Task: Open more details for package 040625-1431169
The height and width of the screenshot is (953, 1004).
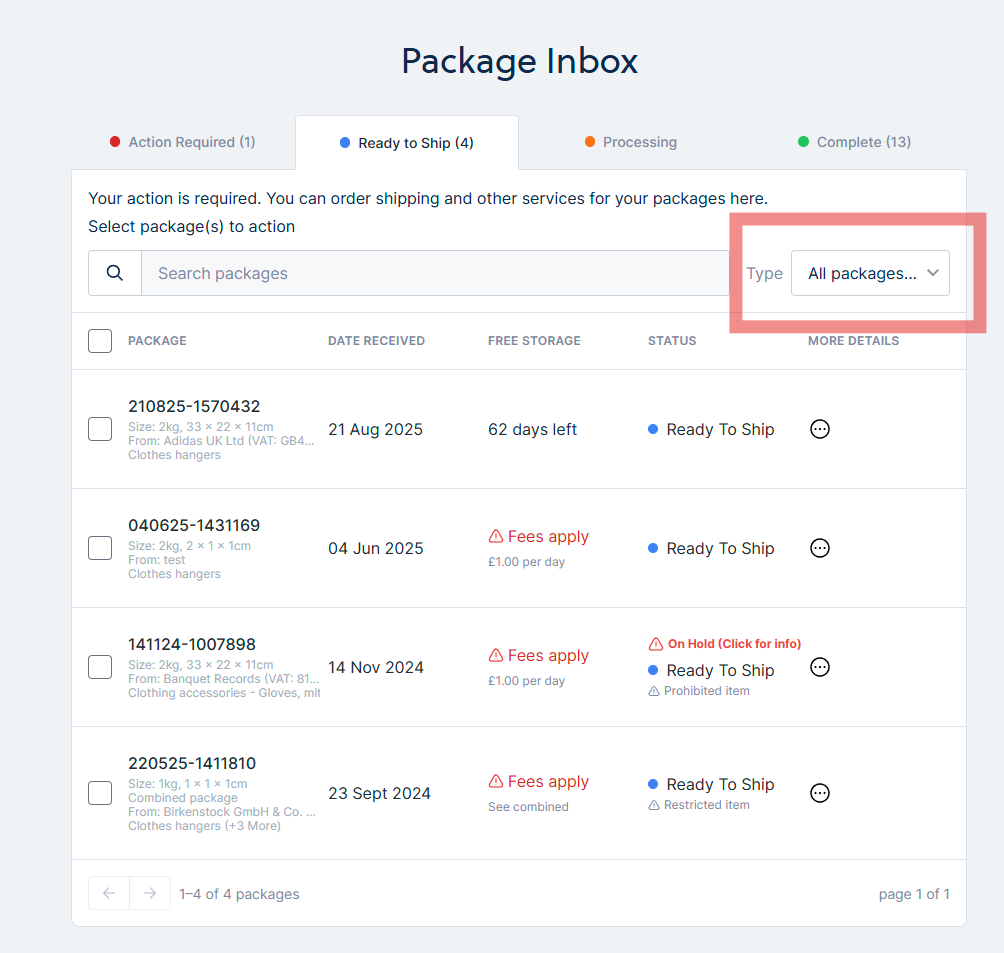Action: pos(820,548)
